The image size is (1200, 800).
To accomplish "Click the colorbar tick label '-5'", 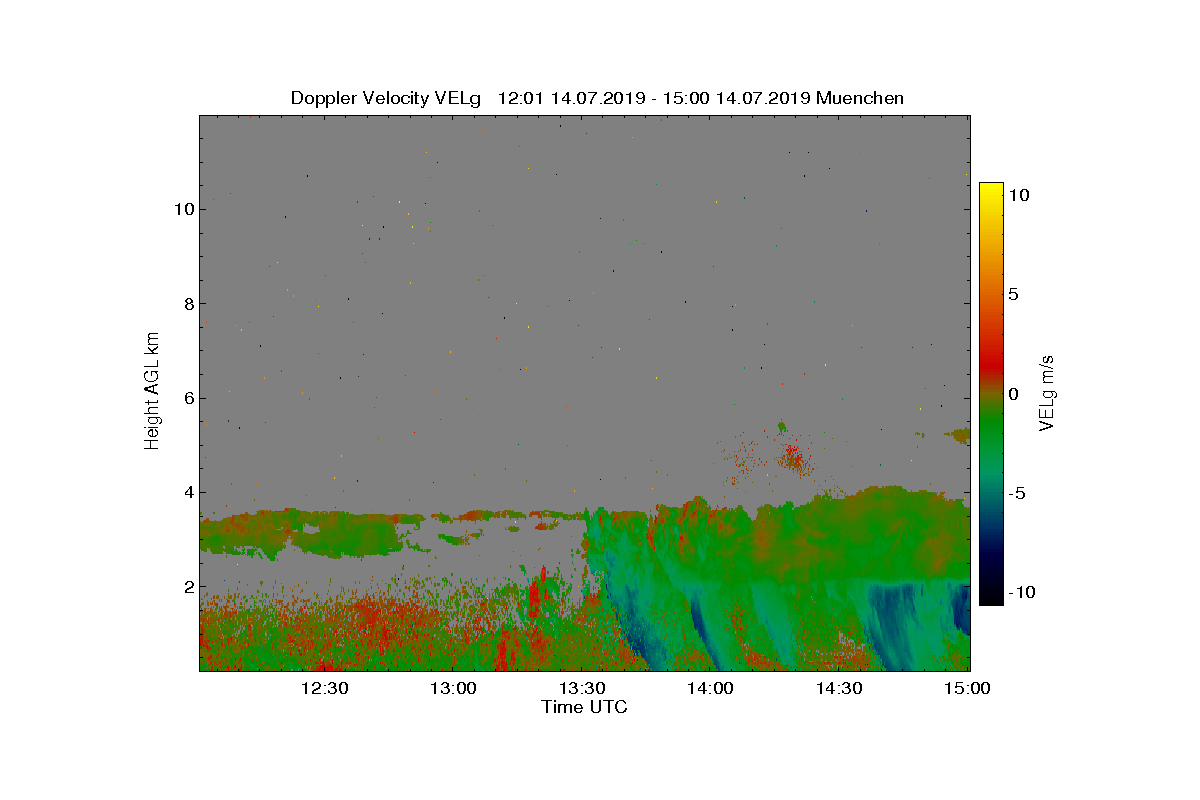I will pos(1017,493).
